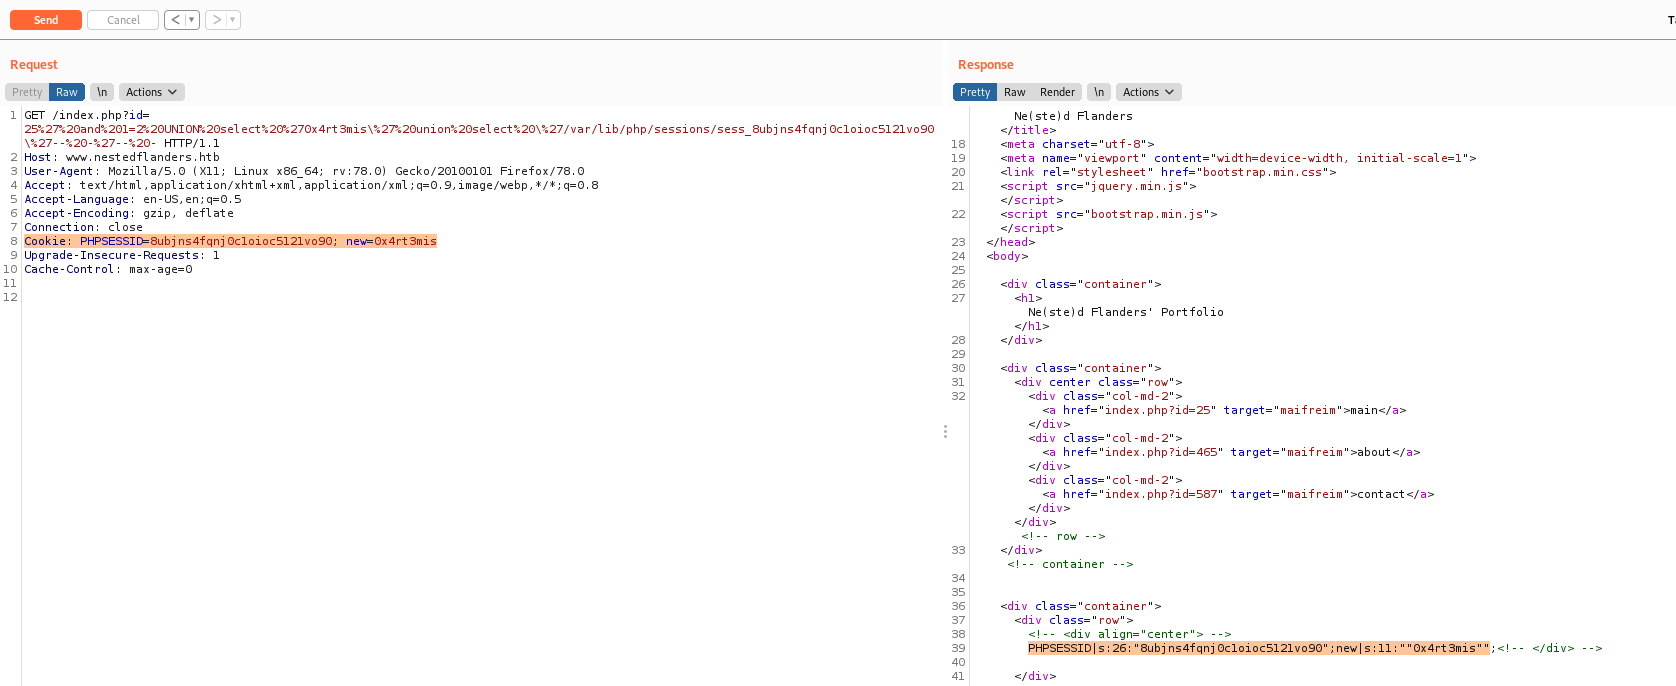Switch Request view to Pretty tab

click(x=27, y=92)
